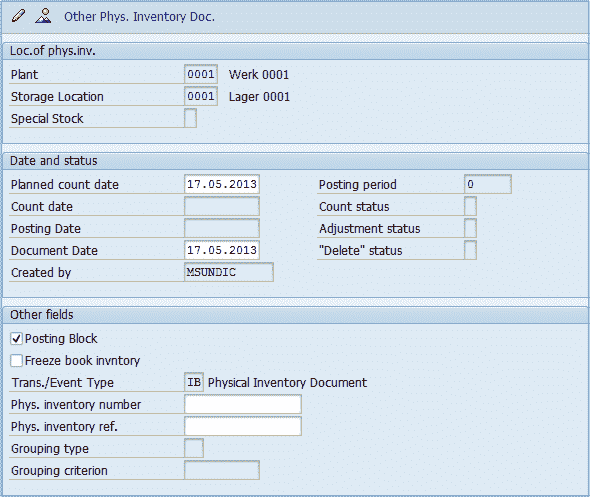
Task: Click the Special Stock field
Action: click(x=190, y=118)
